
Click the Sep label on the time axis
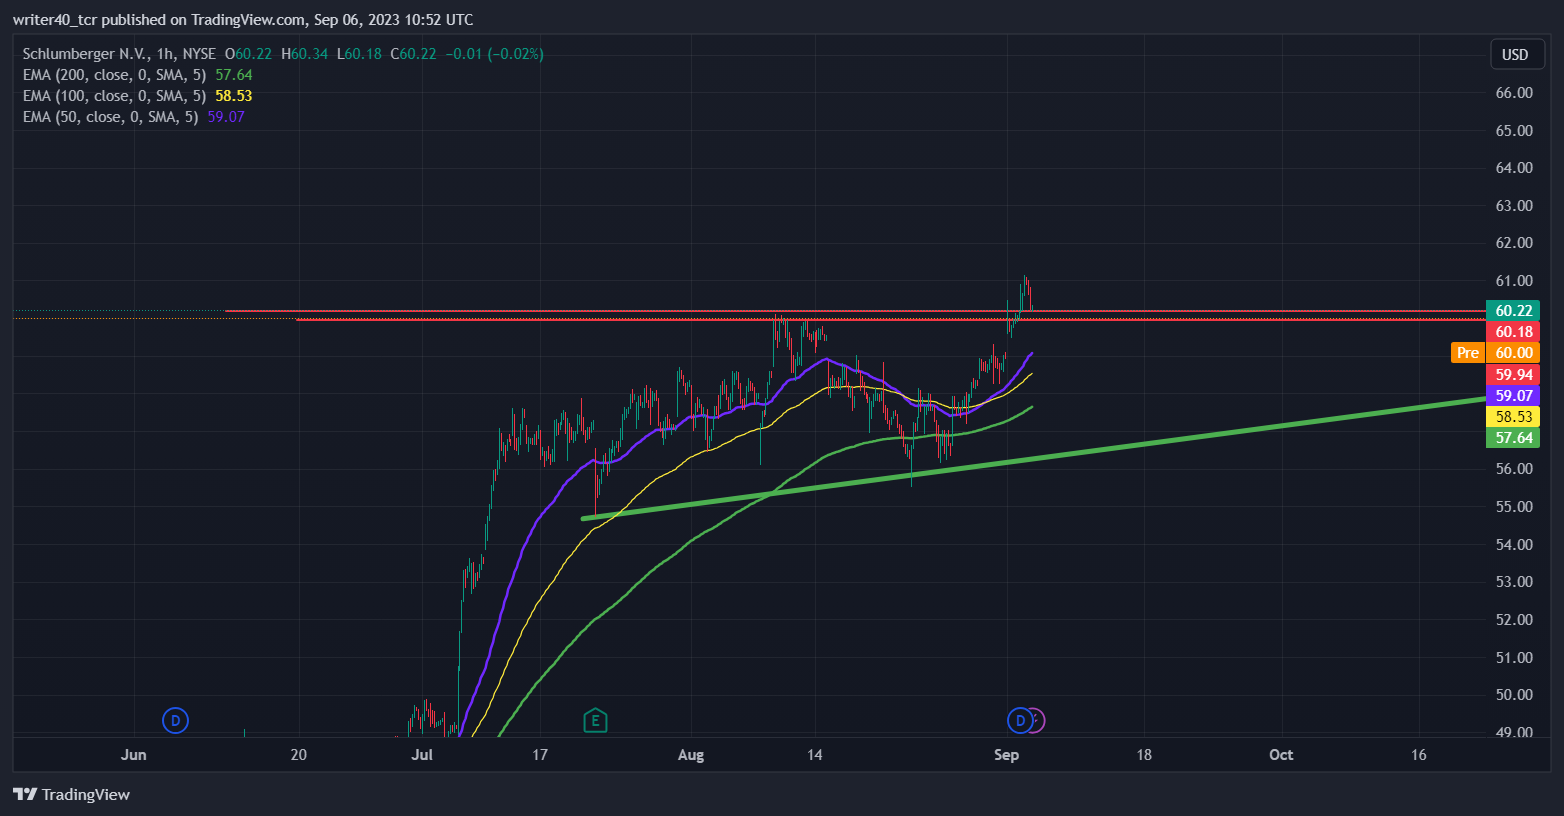point(1006,755)
